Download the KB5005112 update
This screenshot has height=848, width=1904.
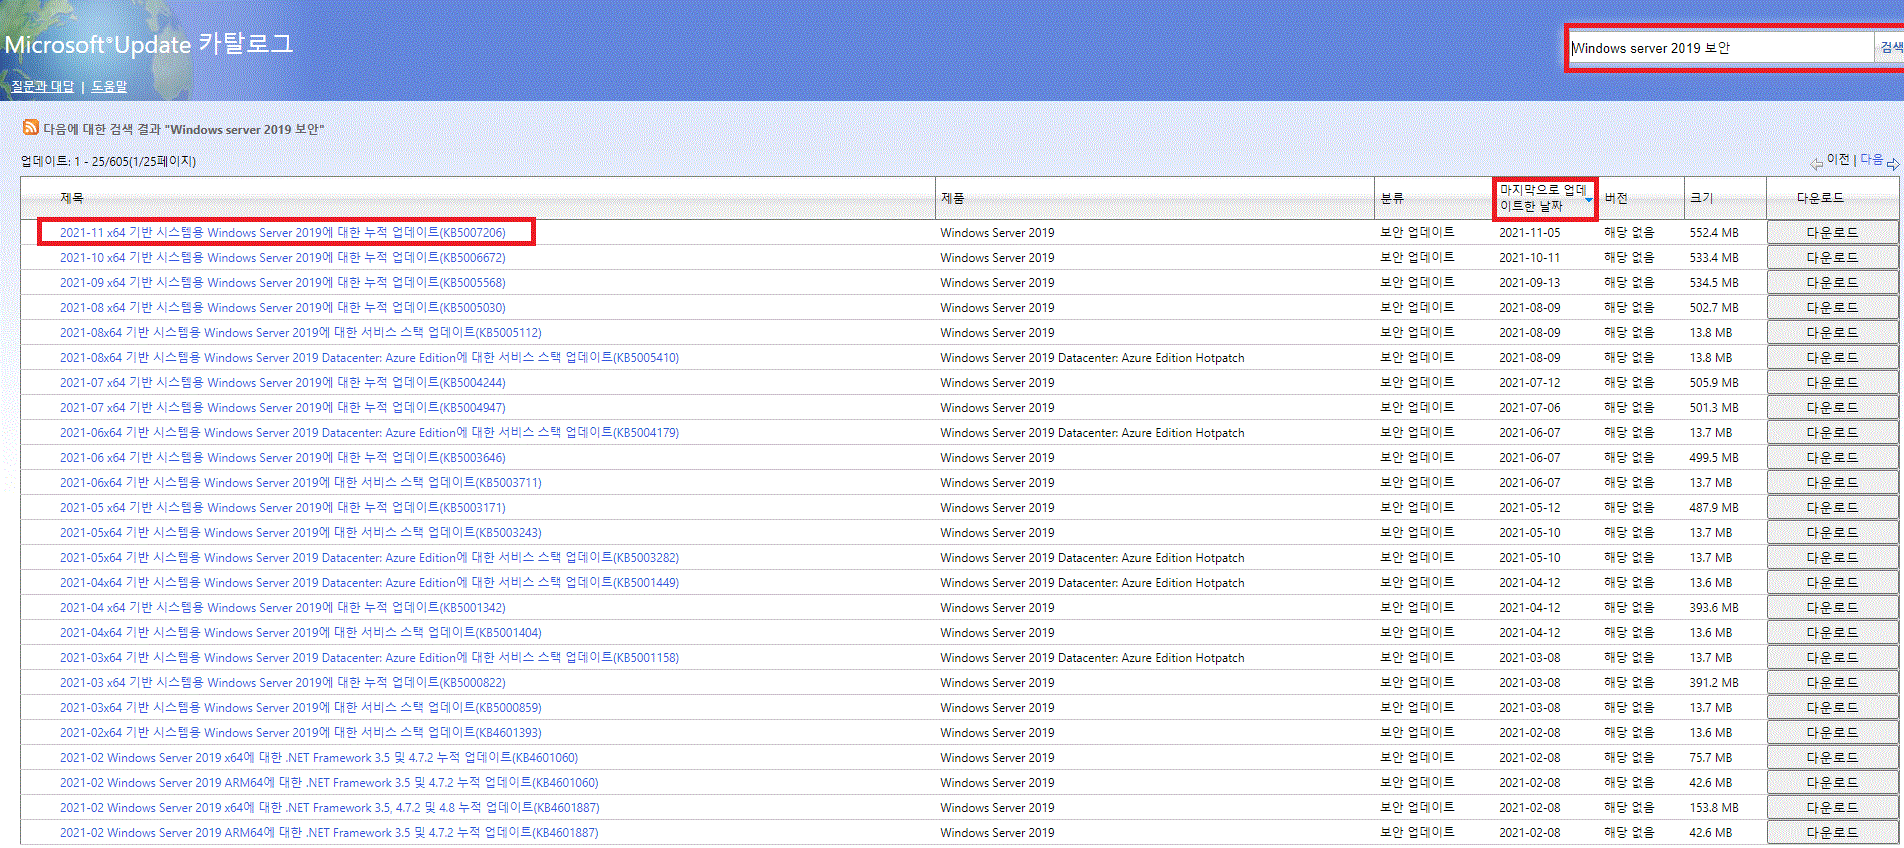click(x=1832, y=332)
